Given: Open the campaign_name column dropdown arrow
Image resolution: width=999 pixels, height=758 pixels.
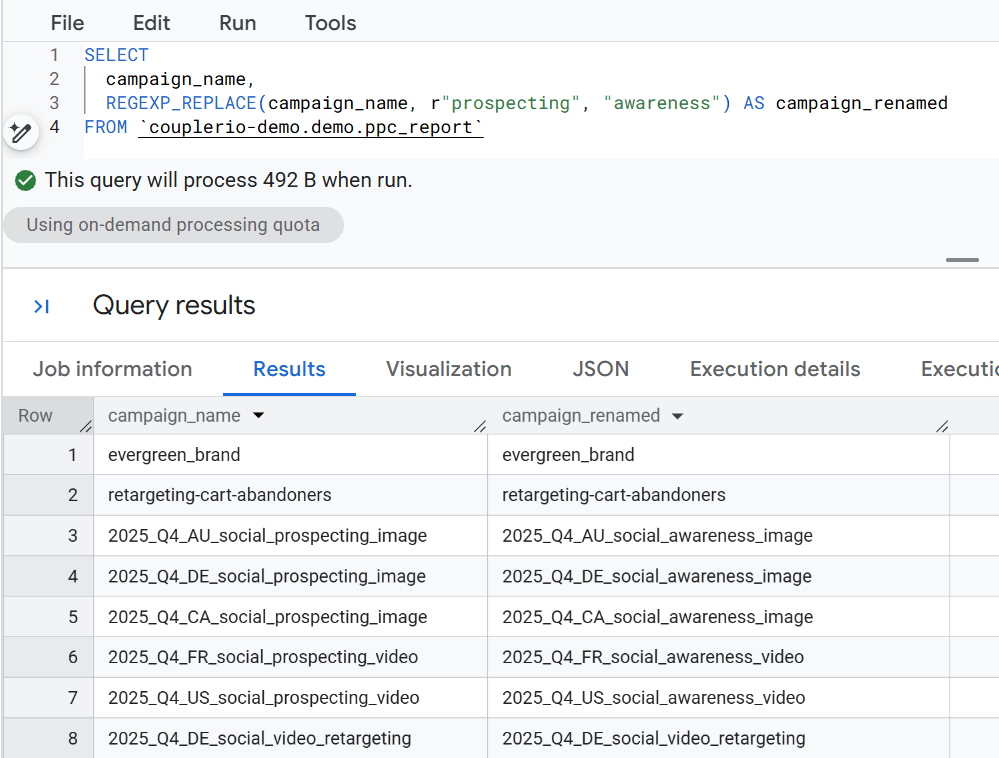Looking at the screenshot, I should point(258,415).
